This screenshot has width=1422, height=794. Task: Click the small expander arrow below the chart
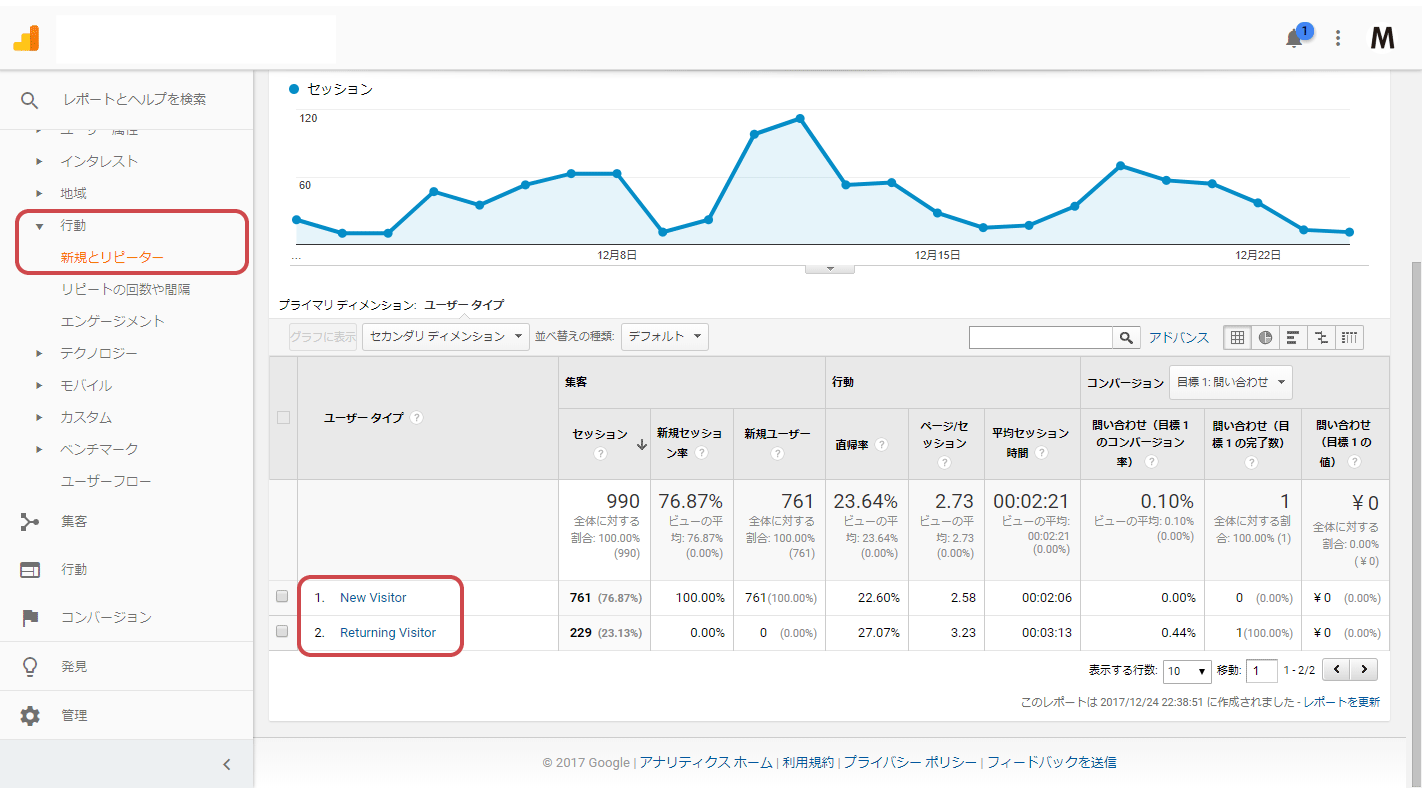pyautogui.click(x=830, y=269)
